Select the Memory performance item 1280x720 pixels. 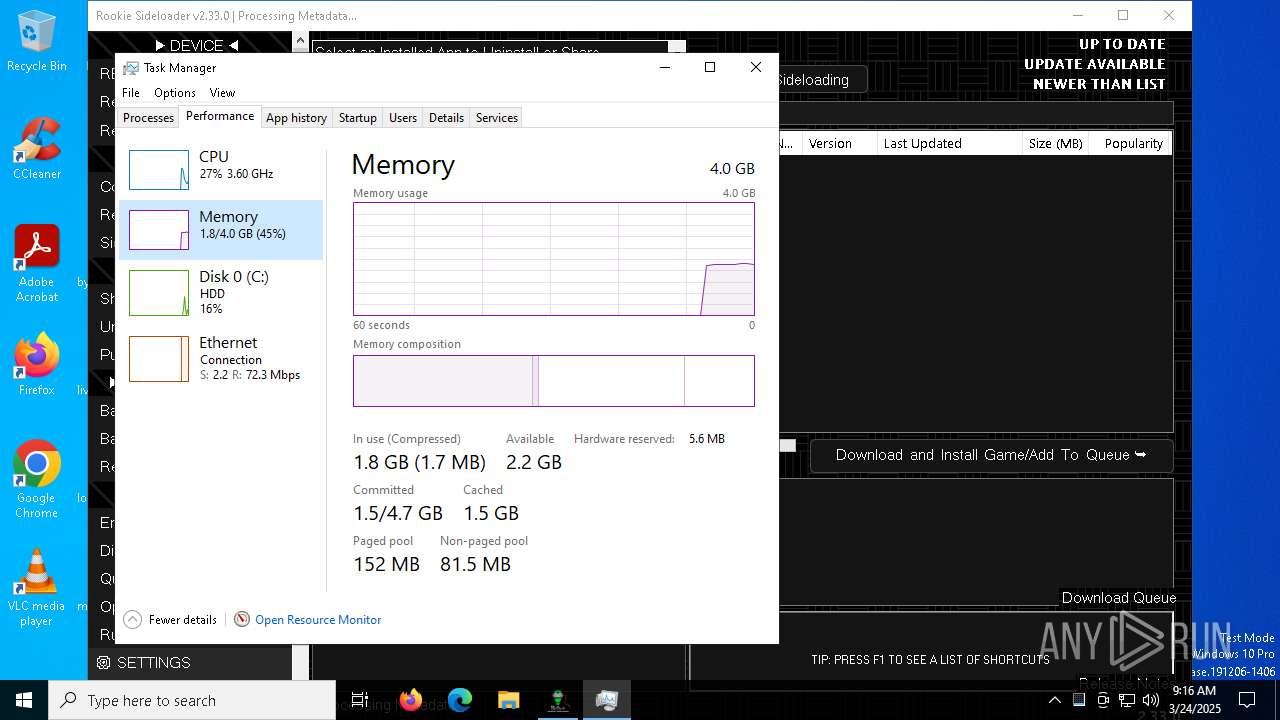point(221,230)
